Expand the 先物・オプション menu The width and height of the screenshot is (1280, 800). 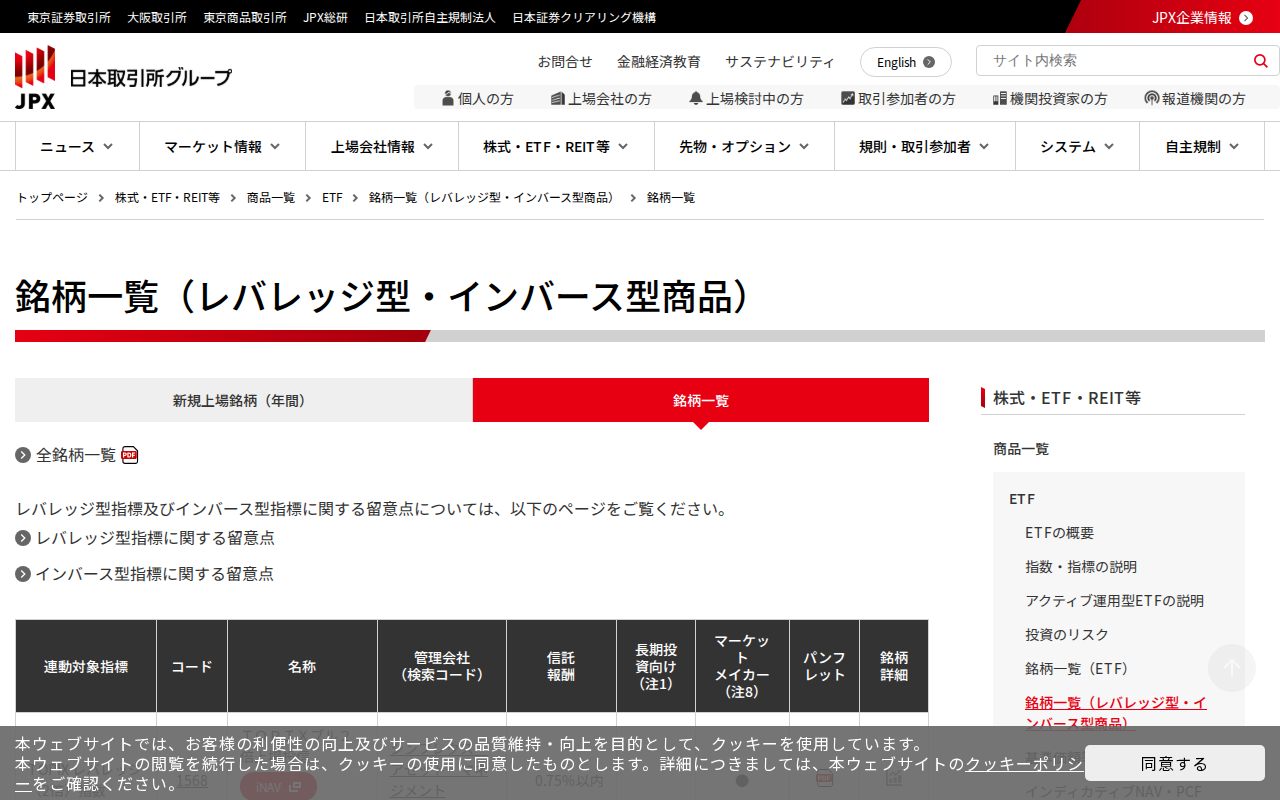[744, 147]
